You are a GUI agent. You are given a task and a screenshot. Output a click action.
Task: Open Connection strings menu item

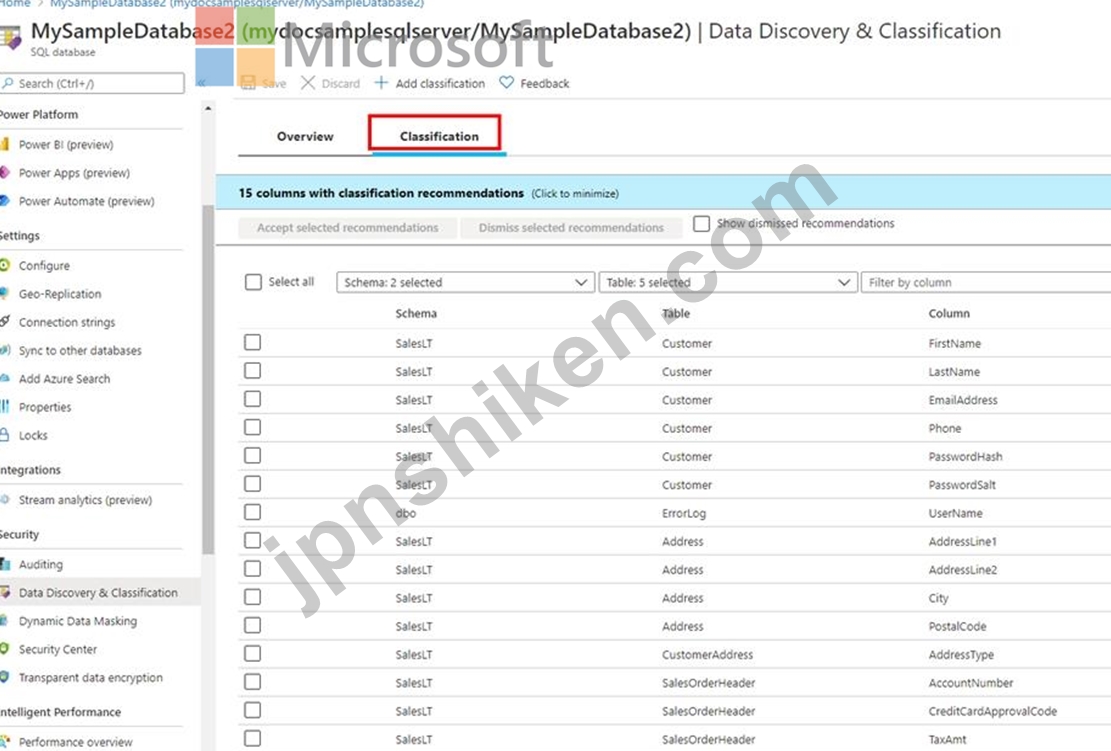[67, 322]
